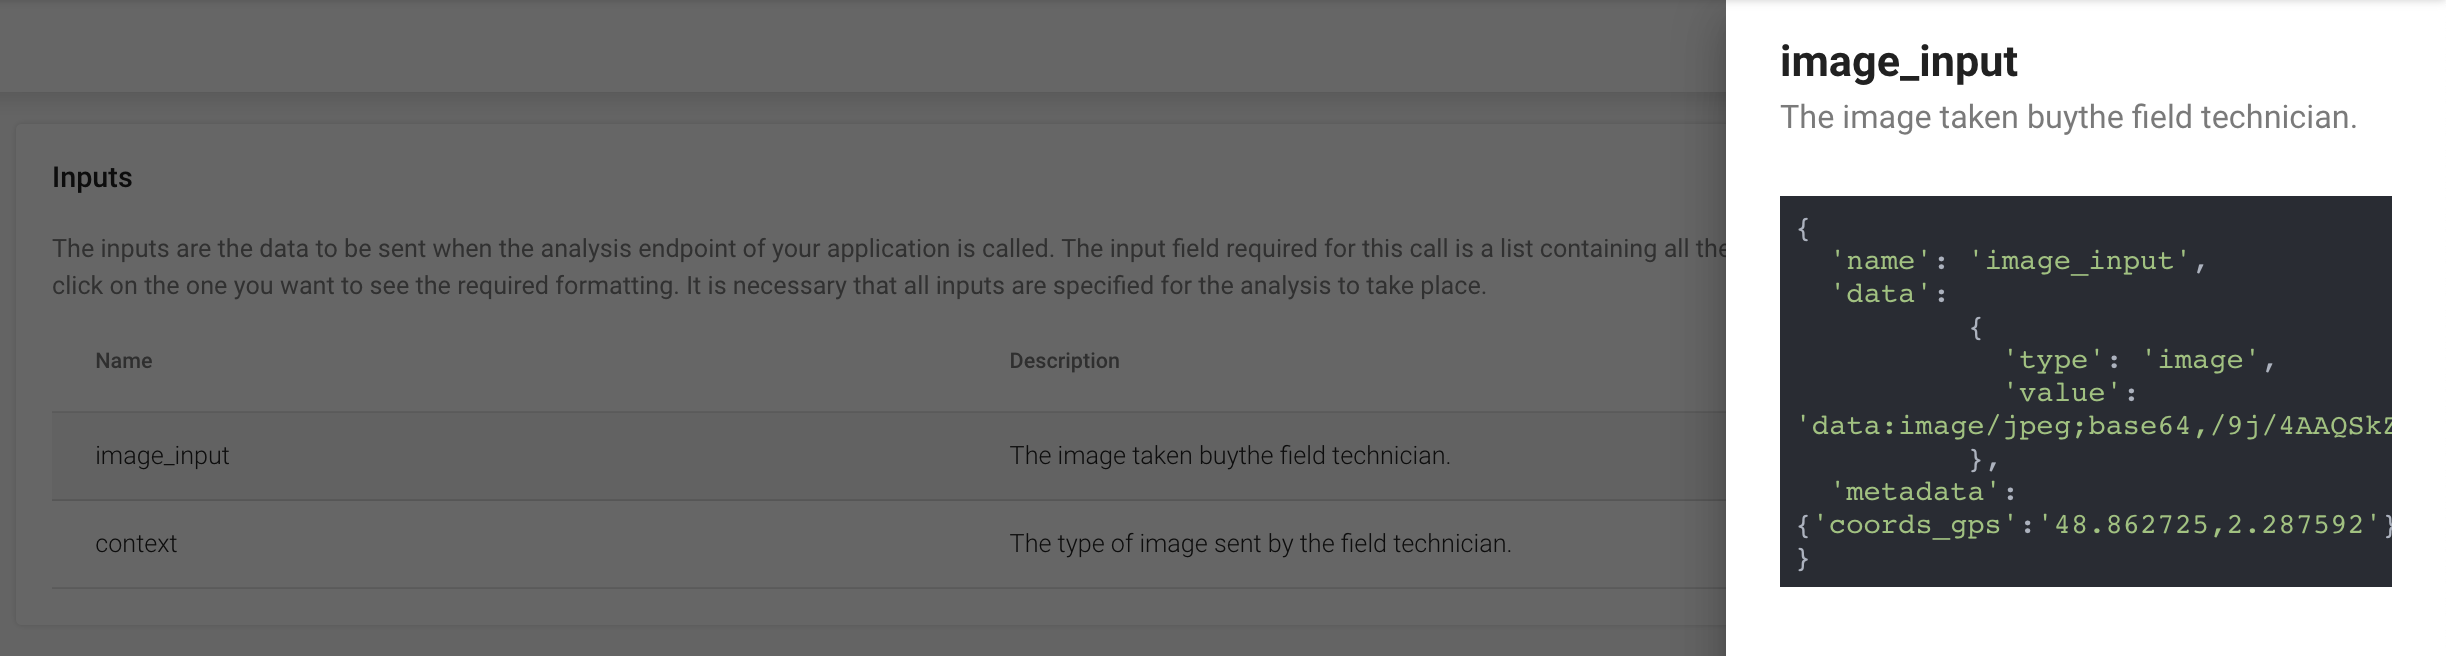This screenshot has width=2446, height=656.
Task: Click the inputs explanation paragraph text
Action: click(x=889, y=267)
